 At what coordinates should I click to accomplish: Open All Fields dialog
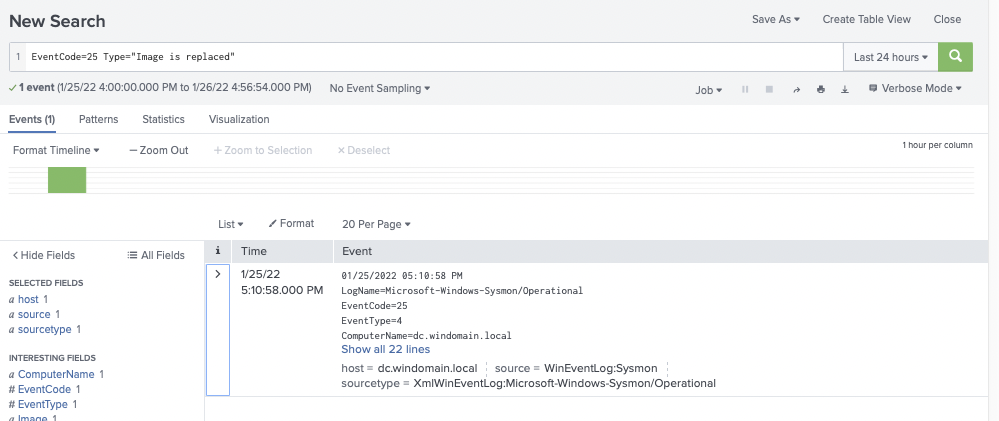[x=156, y=255]
